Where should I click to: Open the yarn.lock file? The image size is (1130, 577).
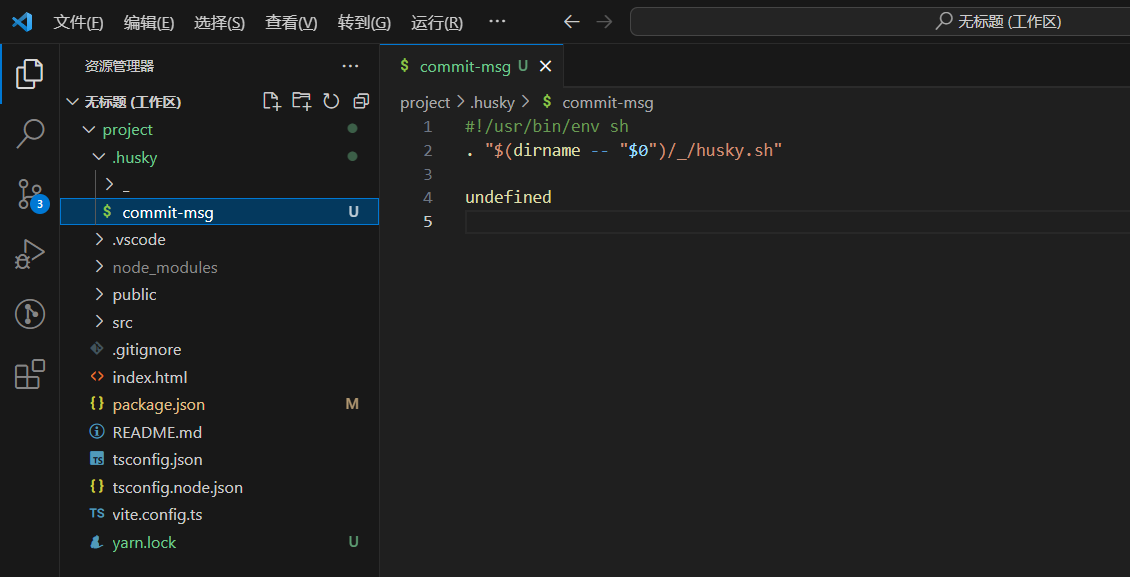[219, 542]
